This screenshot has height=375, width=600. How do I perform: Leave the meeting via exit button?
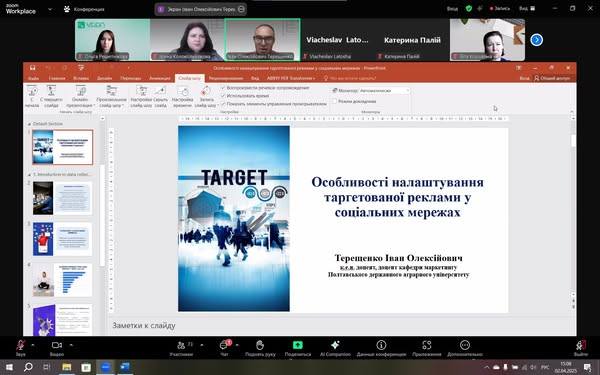tap(581, 347)
